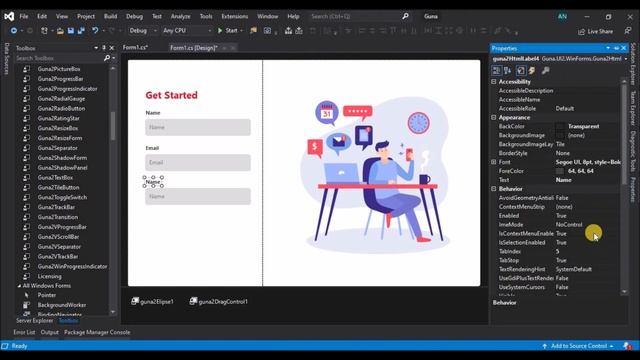
Task: Open the Analyze menu
Action: click(x=180, y=16)
